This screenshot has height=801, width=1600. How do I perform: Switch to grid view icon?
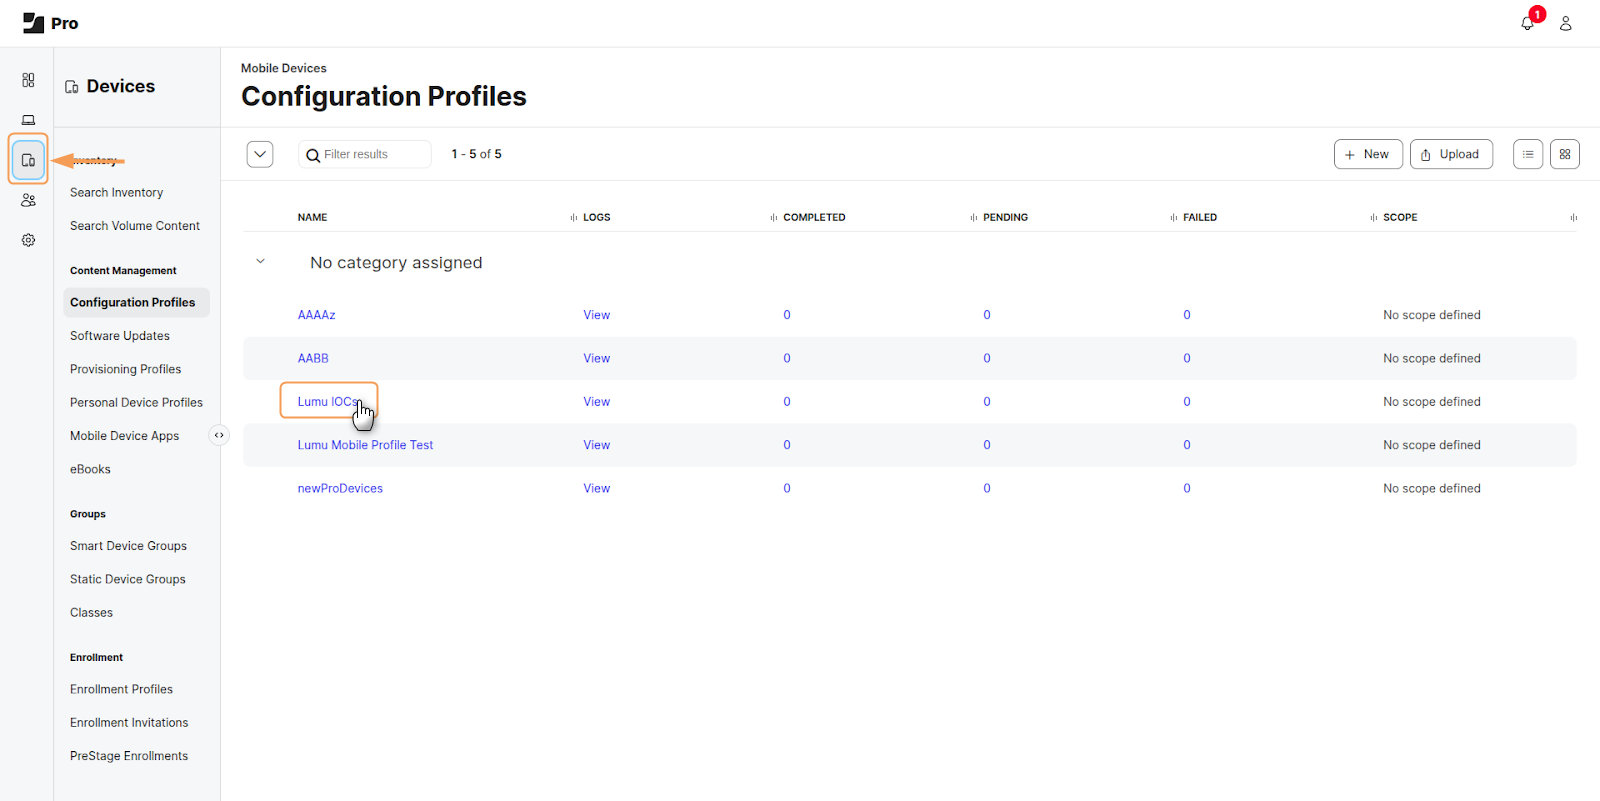(x=1564, y=154)
